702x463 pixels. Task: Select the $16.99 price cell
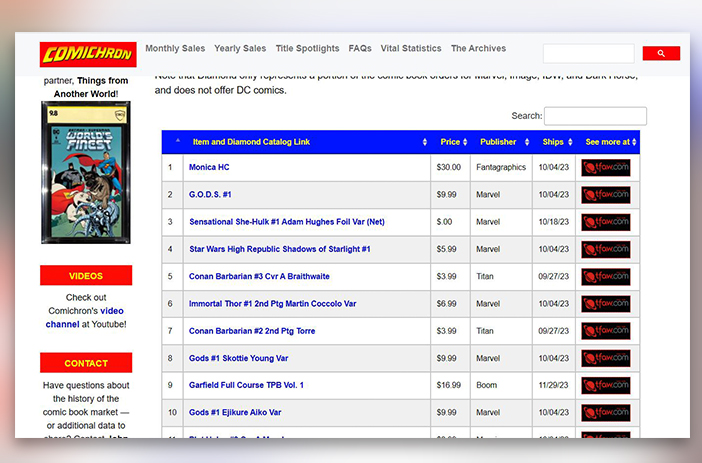[x=449, y=385]
